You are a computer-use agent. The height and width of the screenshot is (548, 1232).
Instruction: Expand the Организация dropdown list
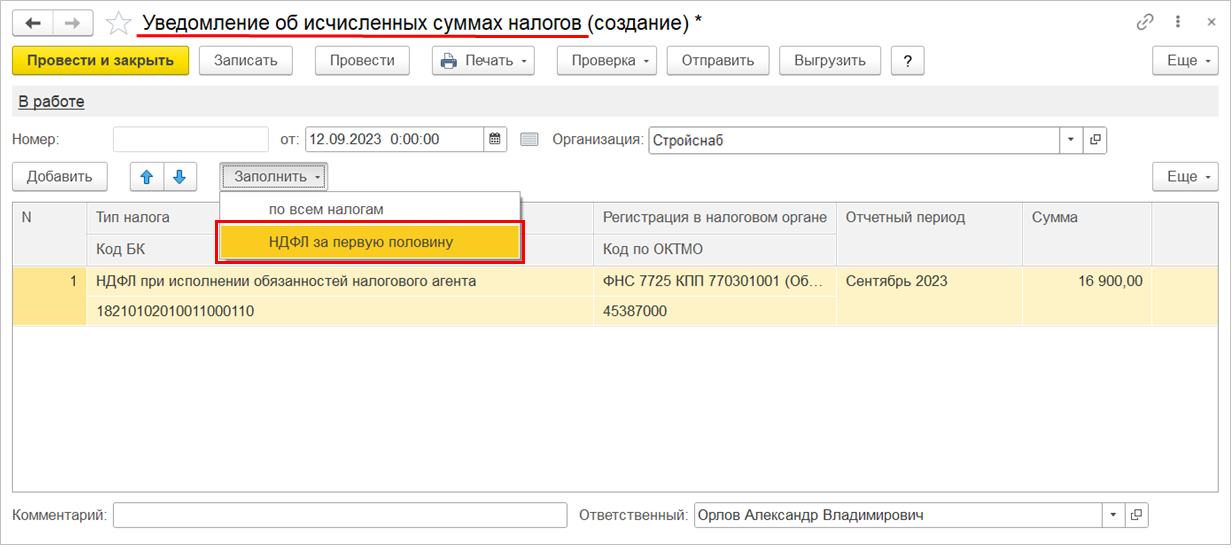point(1071,140)
